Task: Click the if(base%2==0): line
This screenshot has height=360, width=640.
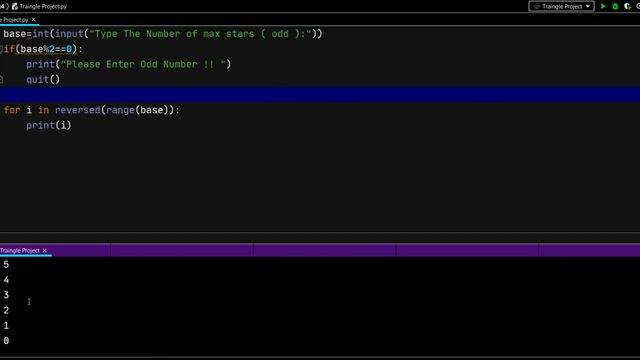Action: (43, 49)
